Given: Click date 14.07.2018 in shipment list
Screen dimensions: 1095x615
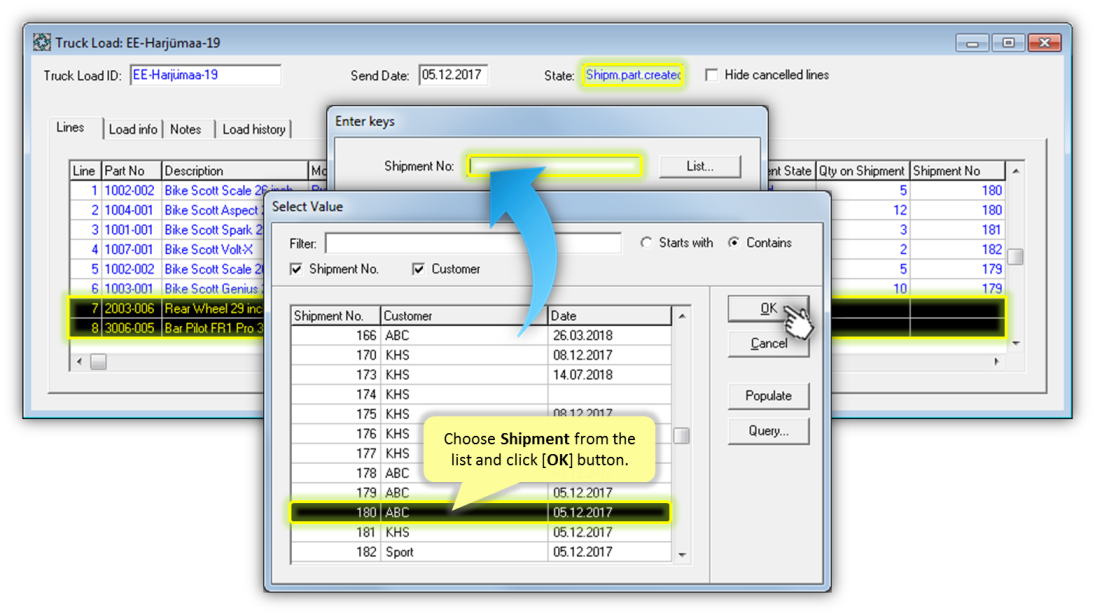Looking at the screenshot, I should tap(582, 375).
